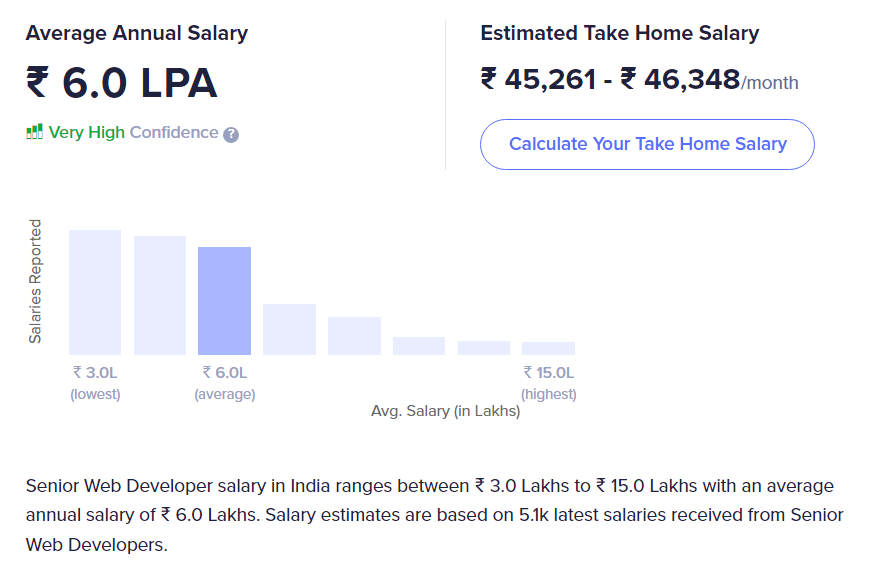Select the highlighted ₹ 6.0L average bar
883x582 pixels.
[x=225, y=302]
